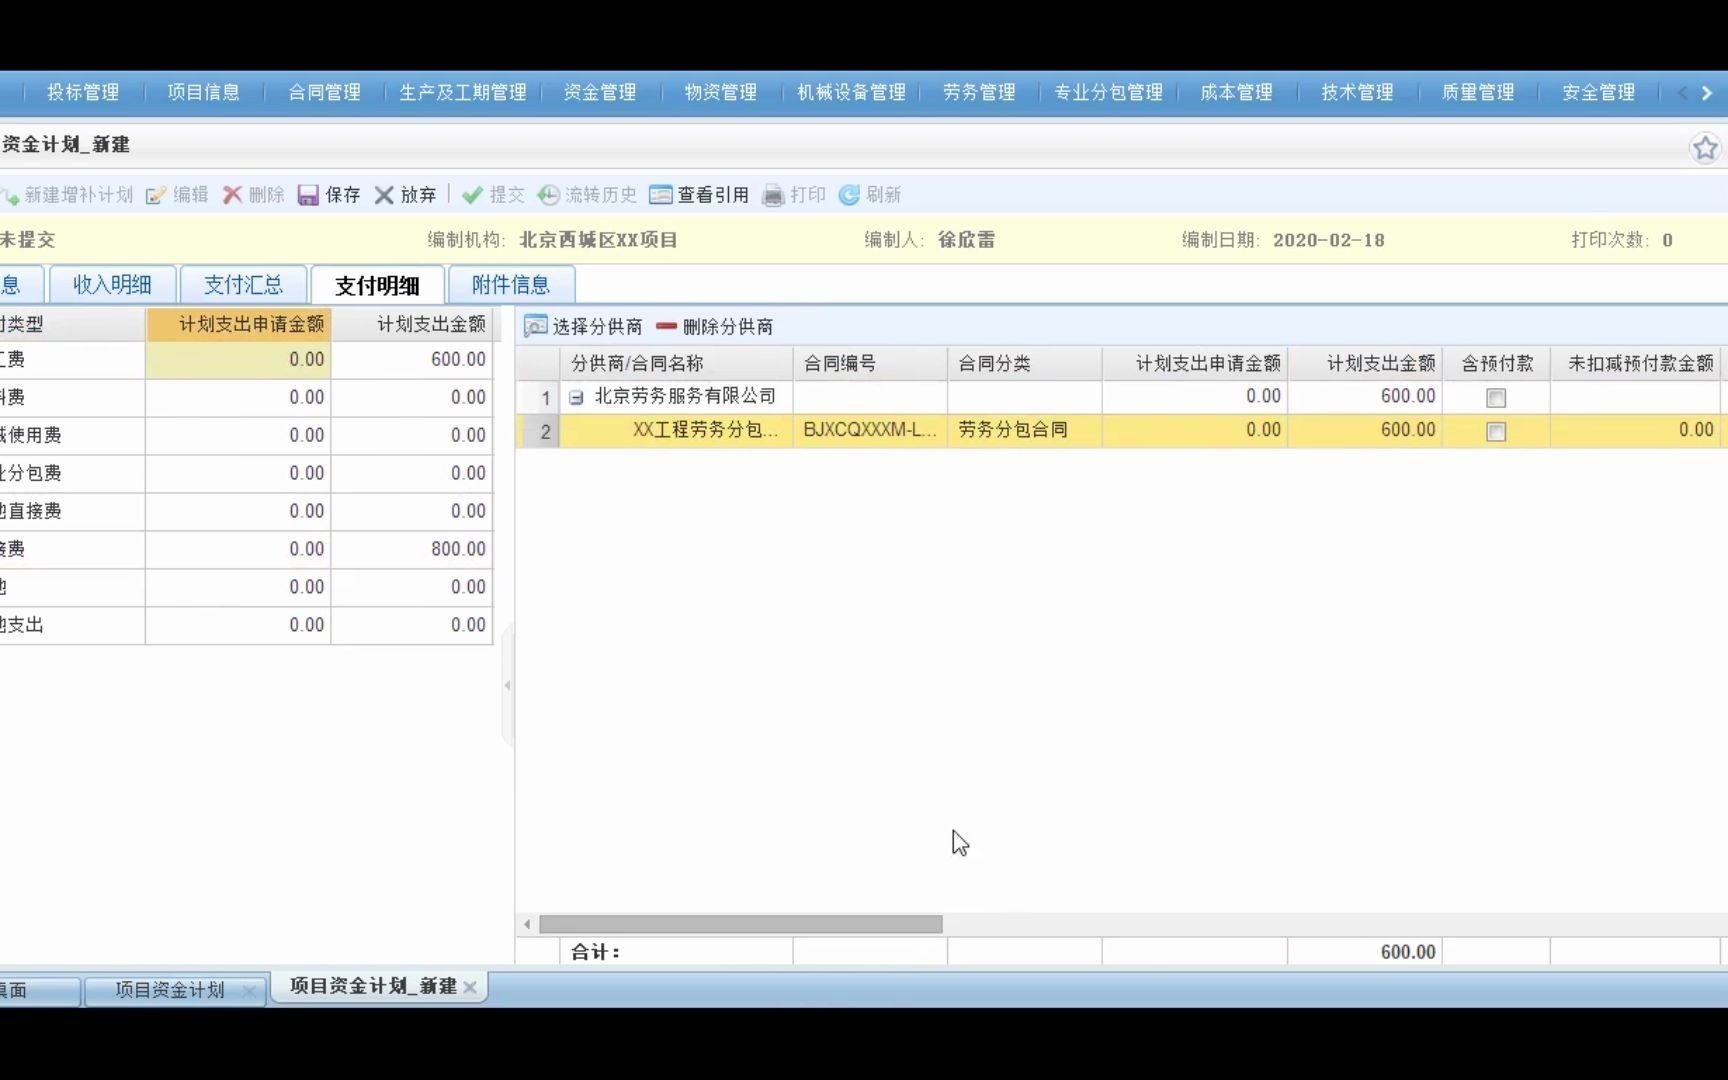Click the 合同编号 column header
Screen dimensions: 1728x1080
870,363
